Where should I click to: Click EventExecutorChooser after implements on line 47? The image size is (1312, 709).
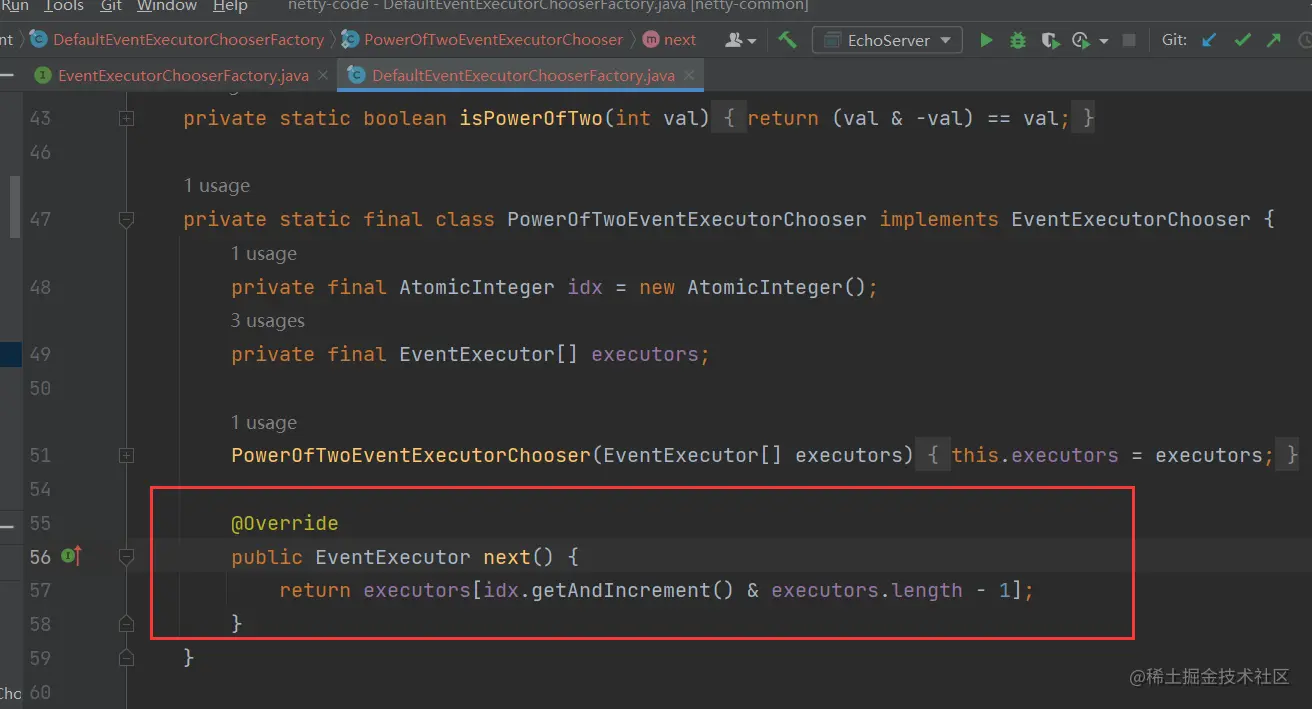(x=1131, y=219)
